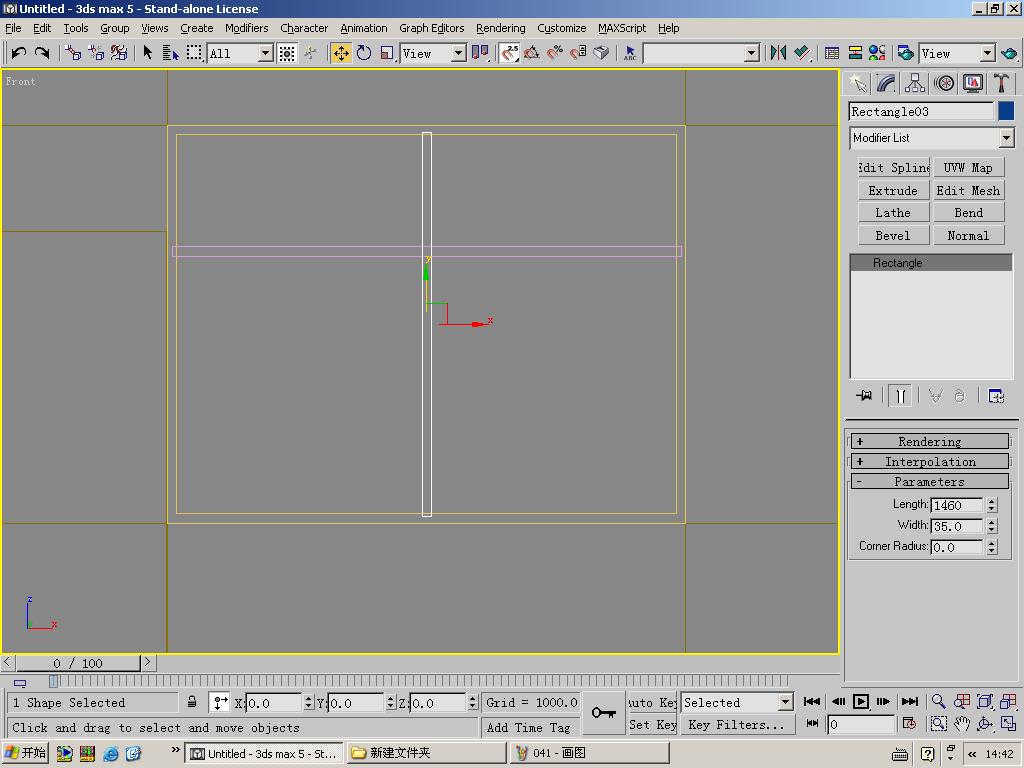
Task: Toggle Percent Snap on the toolbar
Action: click(x=555, y=53)
